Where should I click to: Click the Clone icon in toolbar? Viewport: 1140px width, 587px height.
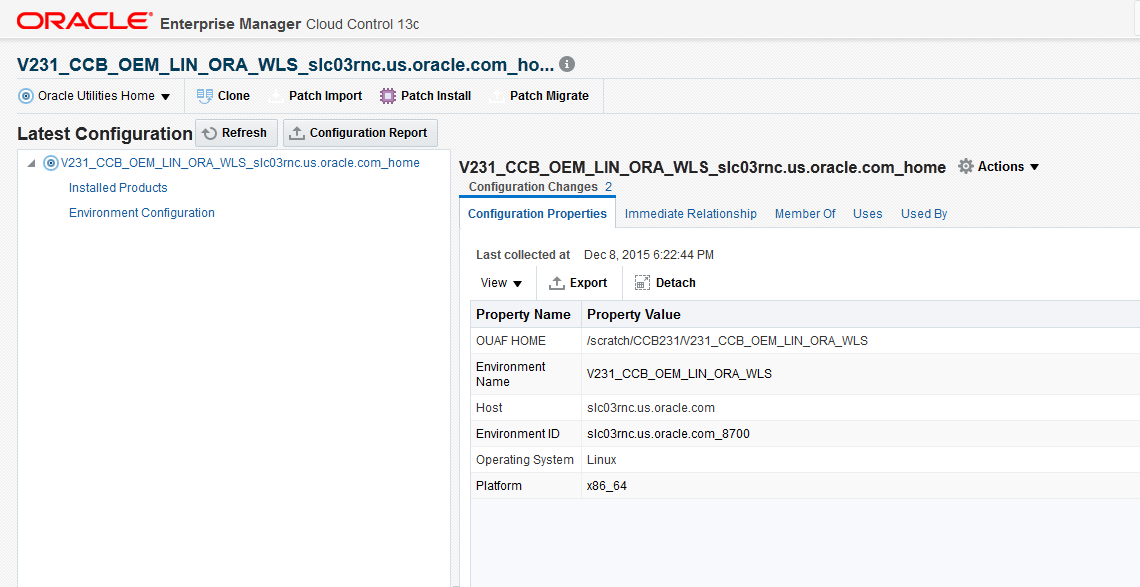(205, 96)
